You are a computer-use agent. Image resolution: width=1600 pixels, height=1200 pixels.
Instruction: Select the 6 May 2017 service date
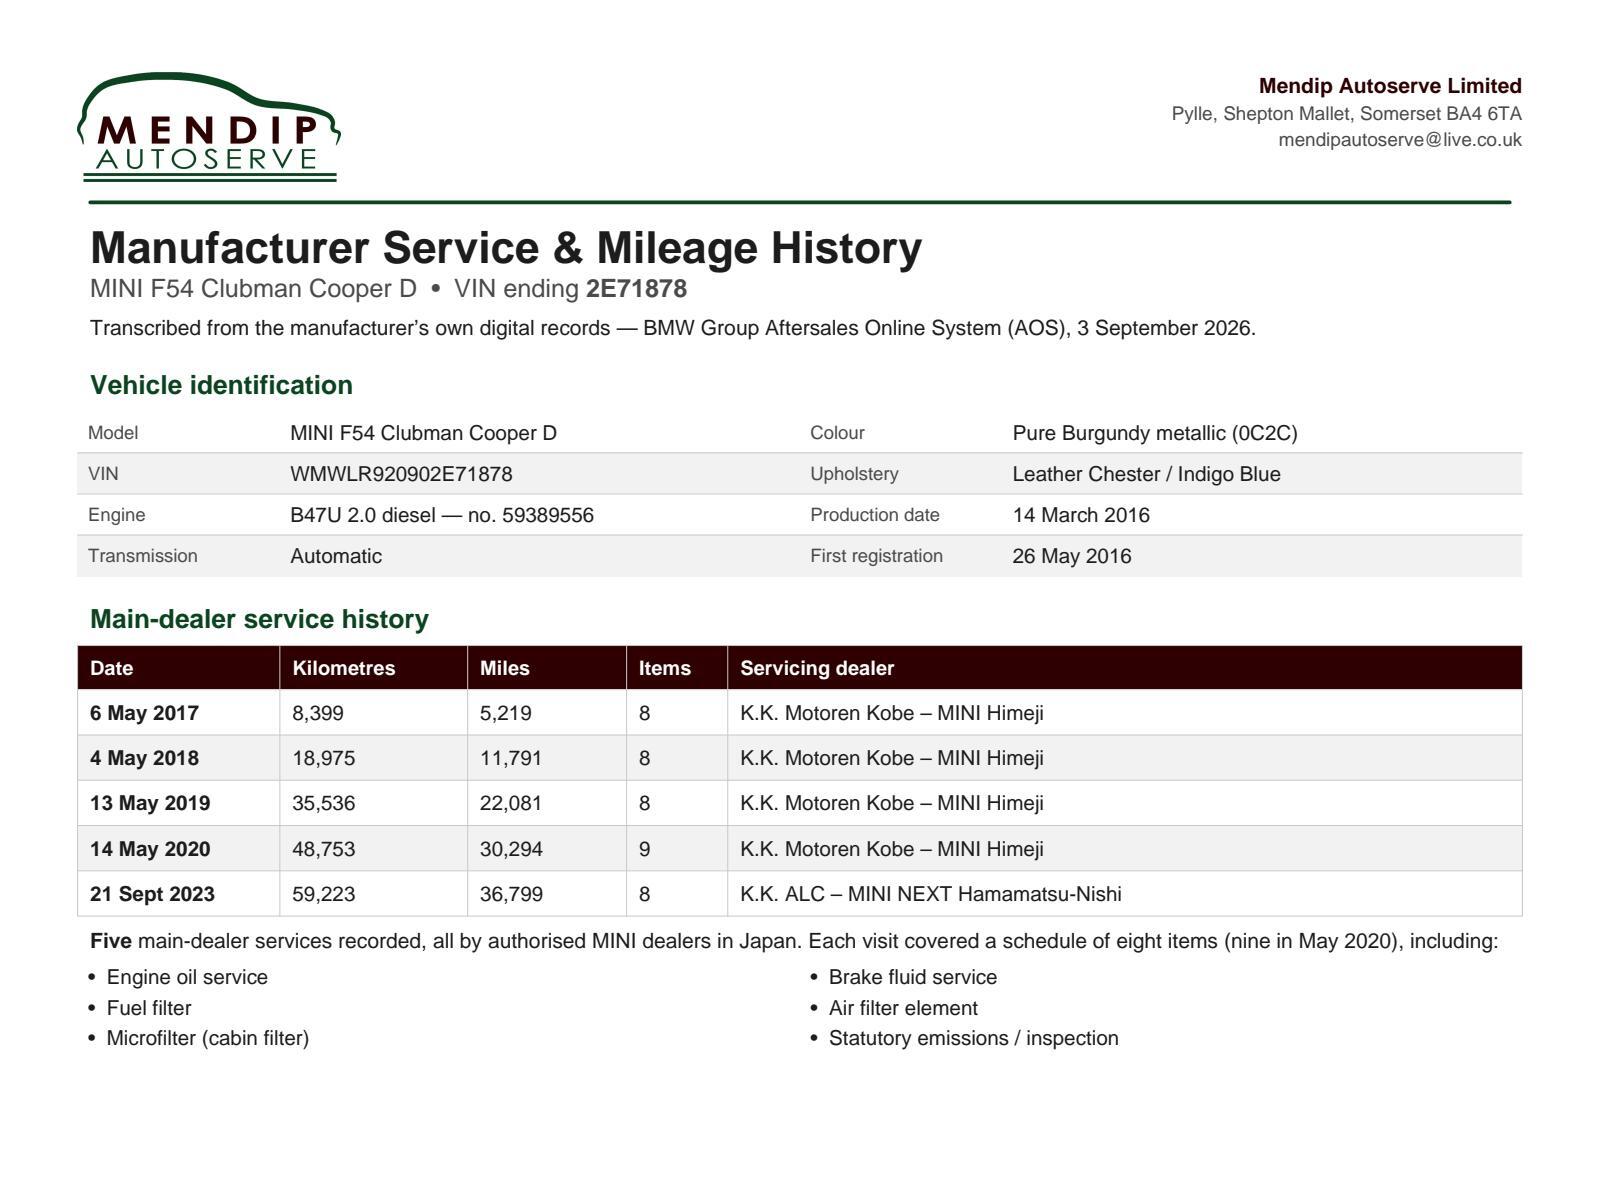pyautogui.click(x=144, y=713)
